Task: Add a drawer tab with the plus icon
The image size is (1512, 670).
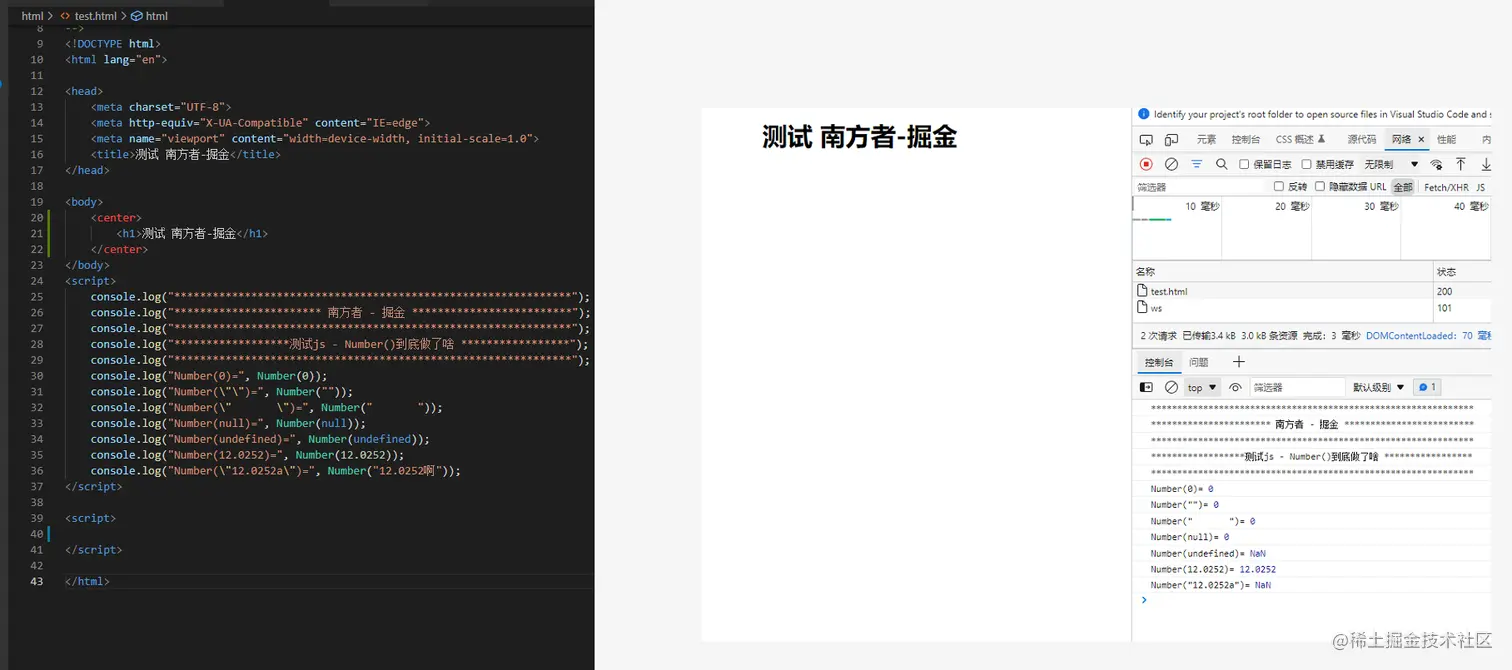Action: [x=1239, y=362]
